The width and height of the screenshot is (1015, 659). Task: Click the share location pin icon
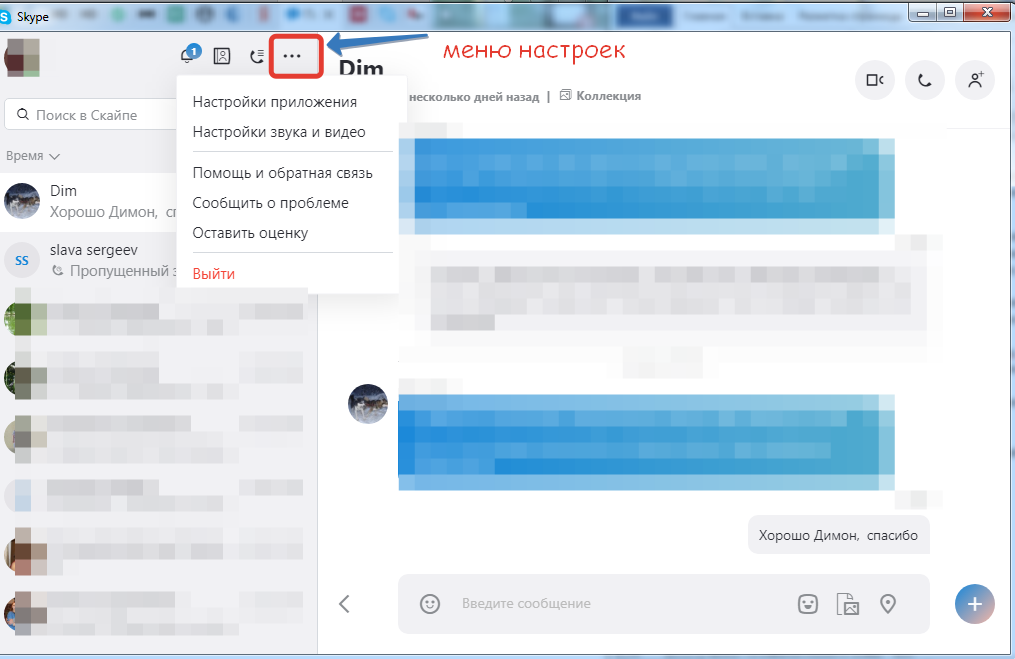click(x=887, y=603)
